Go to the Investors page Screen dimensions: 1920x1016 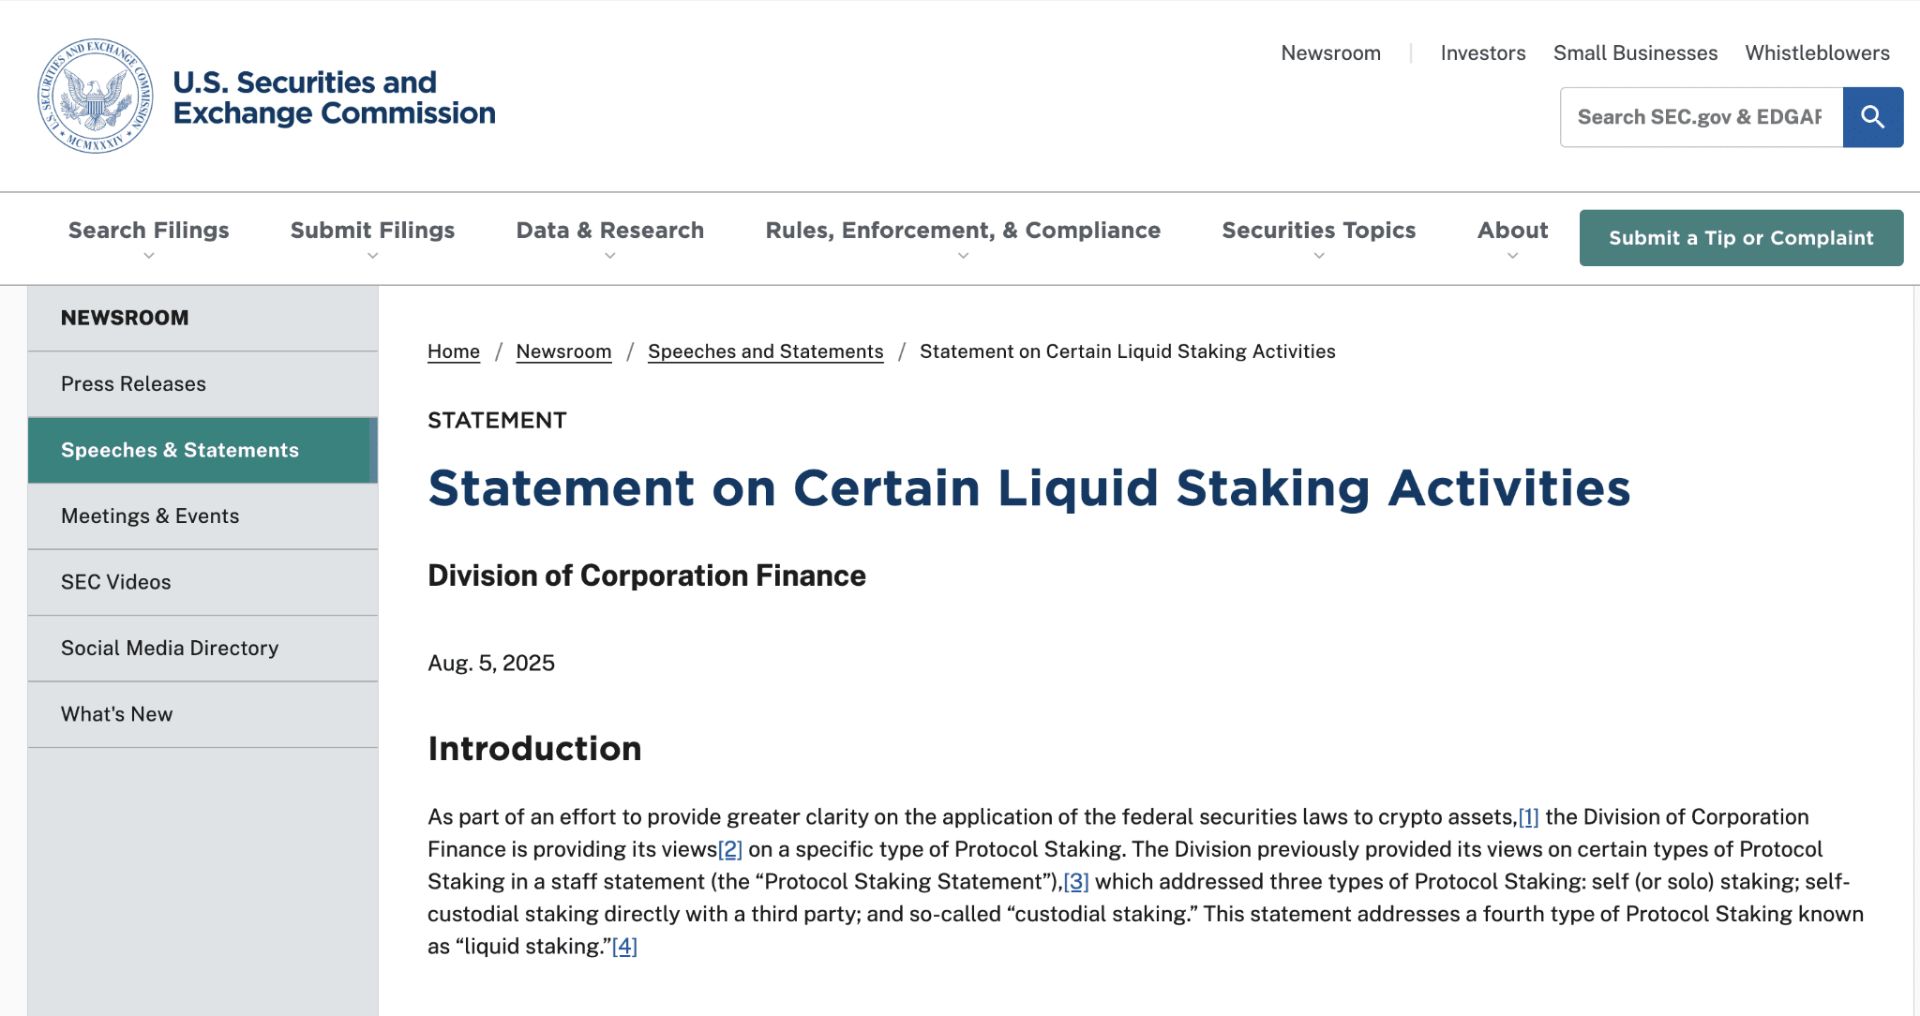pos(1483,53)
